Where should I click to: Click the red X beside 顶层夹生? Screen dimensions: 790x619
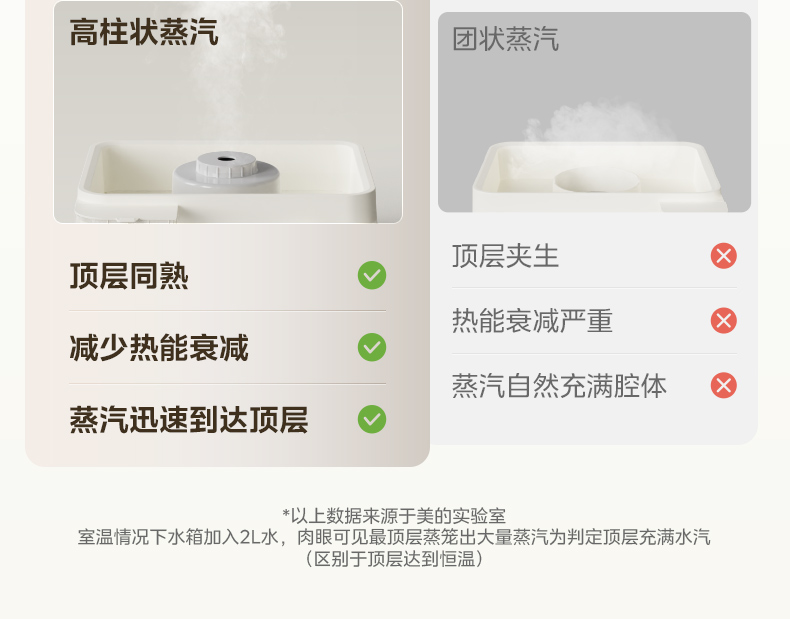coord(723,256)
